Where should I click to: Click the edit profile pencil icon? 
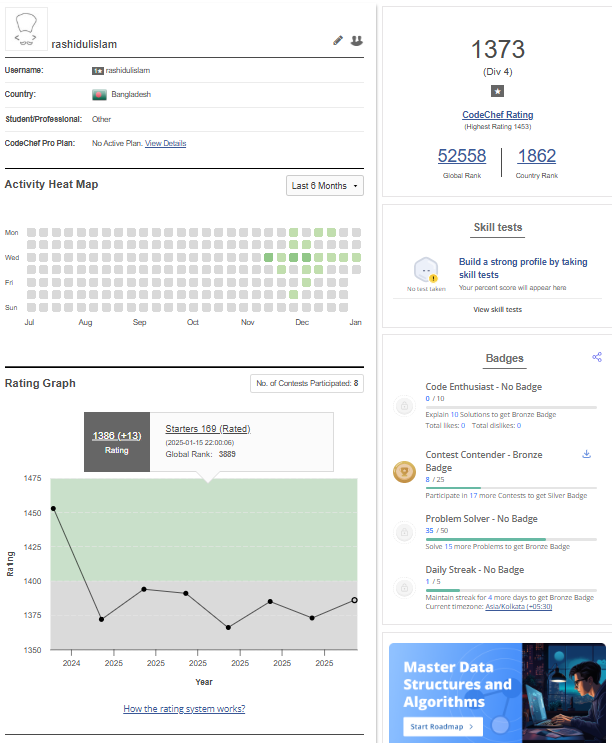coord(338,41)
